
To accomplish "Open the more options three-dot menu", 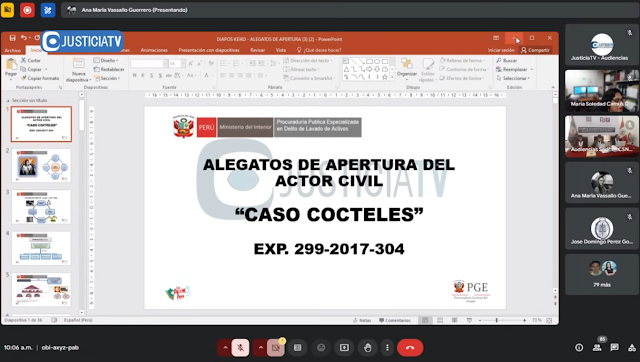I will point(387,348).
